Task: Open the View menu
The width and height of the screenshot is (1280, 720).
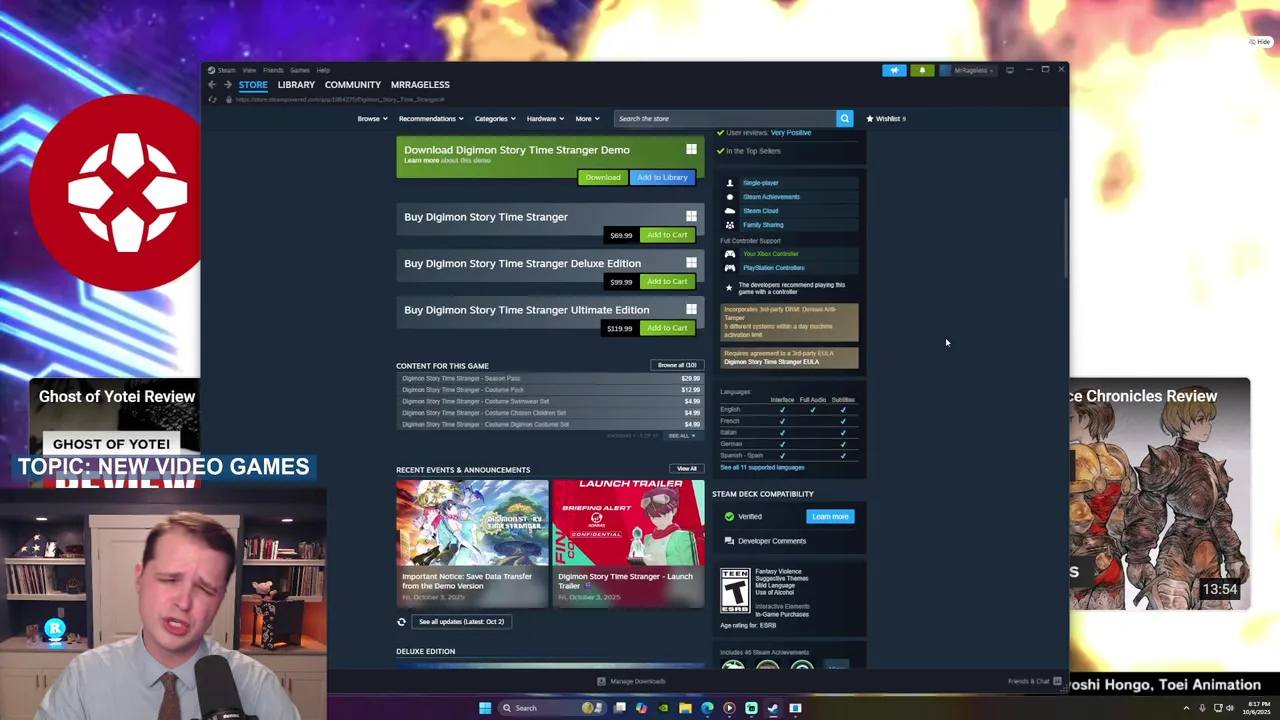Action: point(249,70)
